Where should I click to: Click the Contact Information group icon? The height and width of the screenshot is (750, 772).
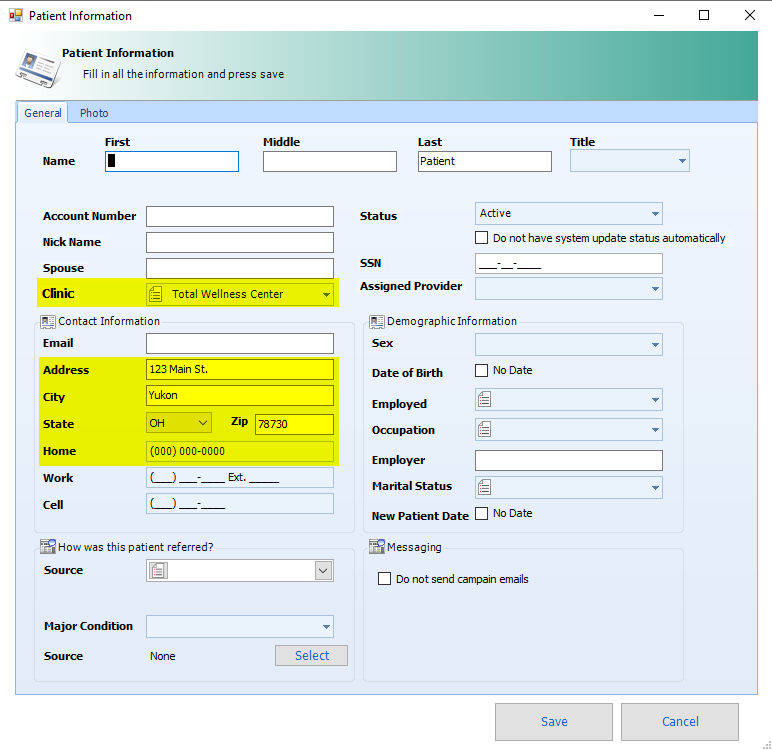coord(48,322)
